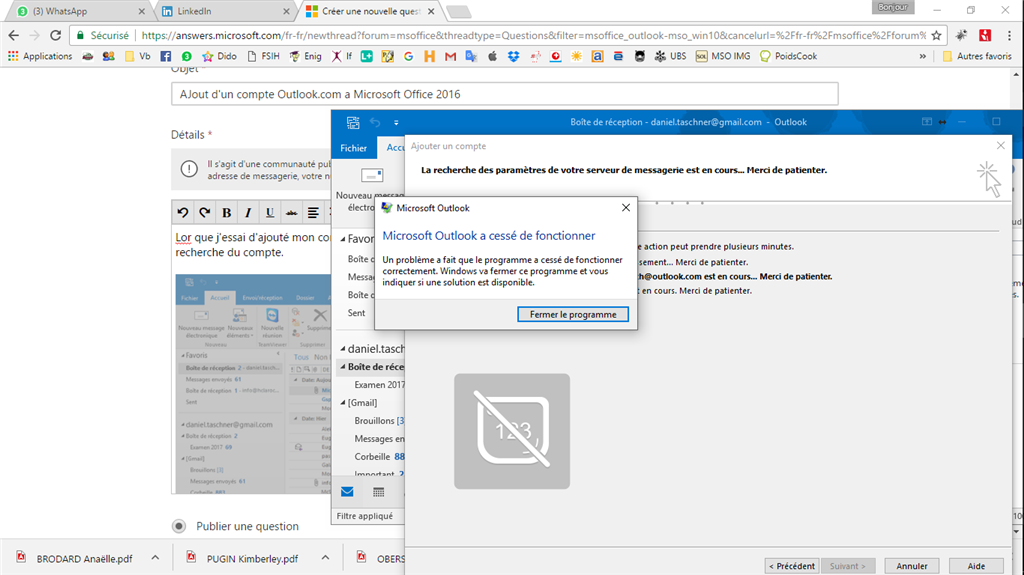Click the redo icon in the forum editor
Viewport: 1024px width, 575px height.
click(x=204, y=212)
